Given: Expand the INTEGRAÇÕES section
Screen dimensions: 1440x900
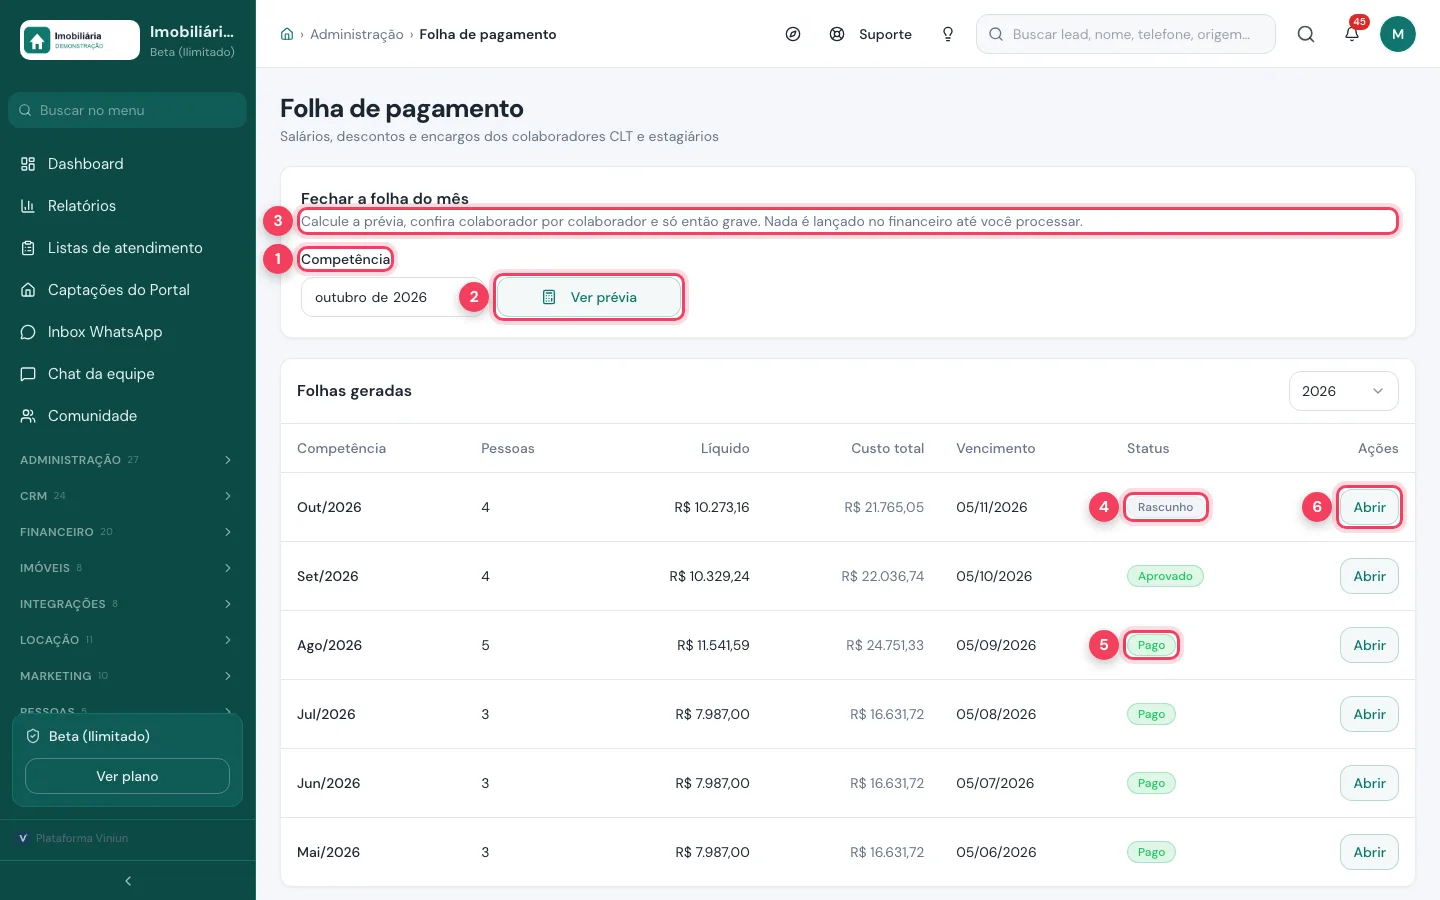Looking at the screenshot, I should pyautogui.click(x=128, y=604).
